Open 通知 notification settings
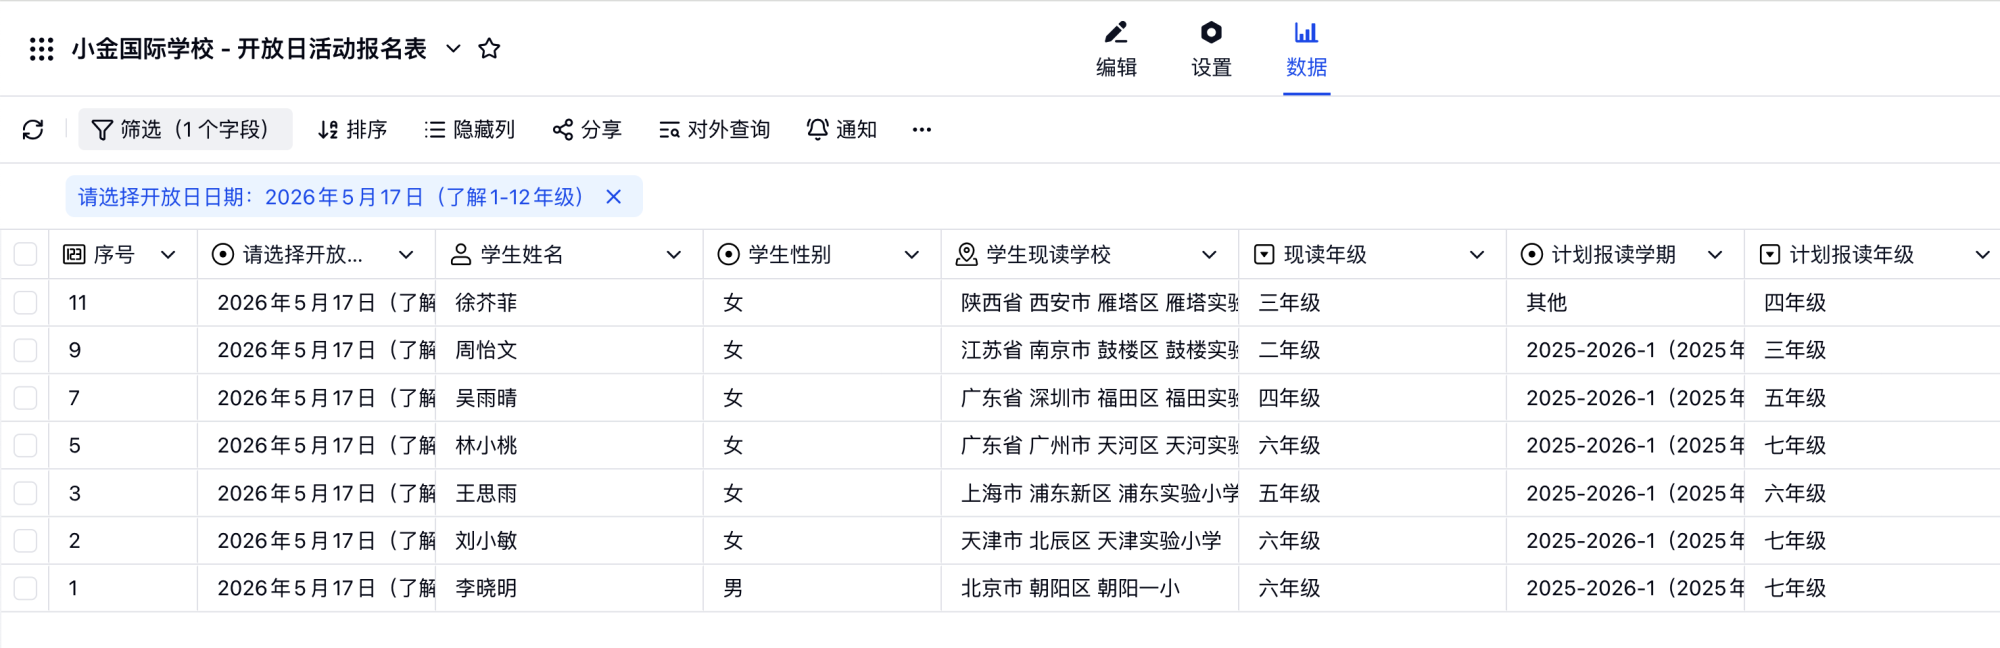This screenshot has height=648, width=2000. (x=841, y=130)
